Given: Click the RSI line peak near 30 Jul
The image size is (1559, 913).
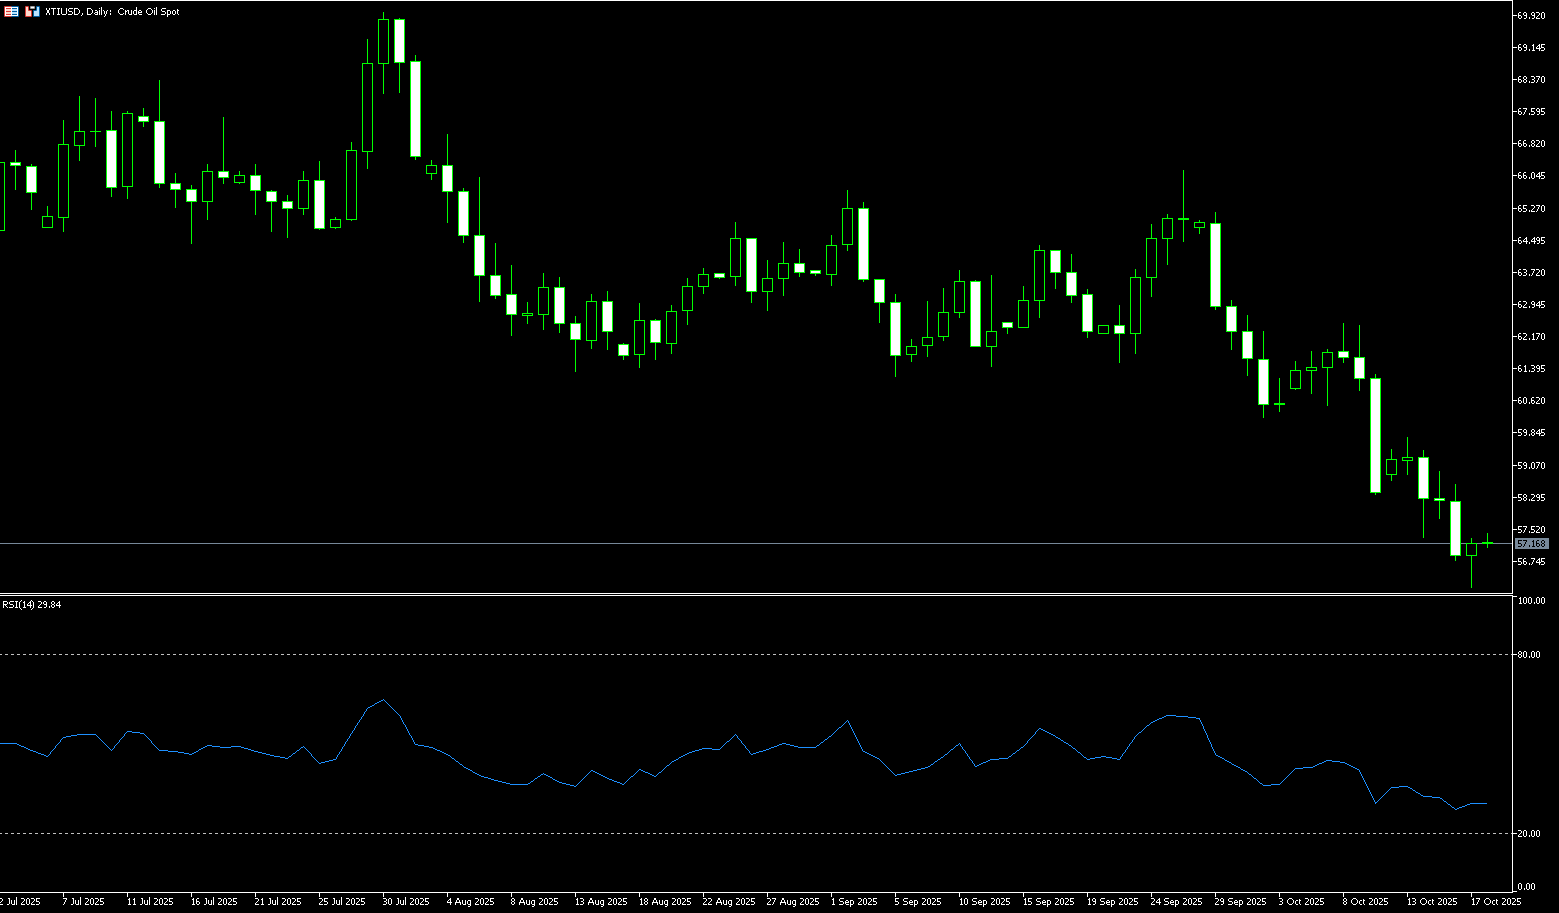Looking at the screenshot, I should point(384,700).
